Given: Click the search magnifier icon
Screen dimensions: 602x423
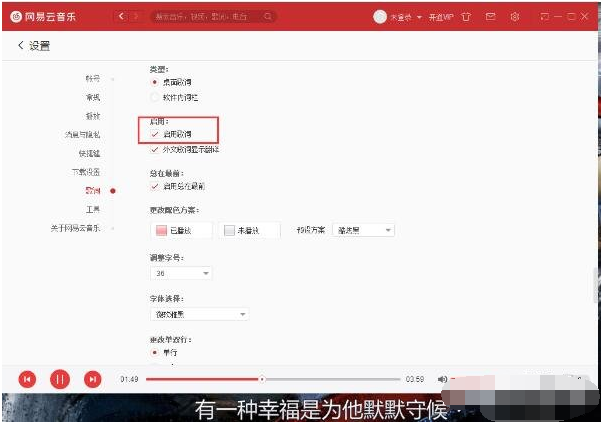Looking at the screenshot, I should (x=268, y=17).
